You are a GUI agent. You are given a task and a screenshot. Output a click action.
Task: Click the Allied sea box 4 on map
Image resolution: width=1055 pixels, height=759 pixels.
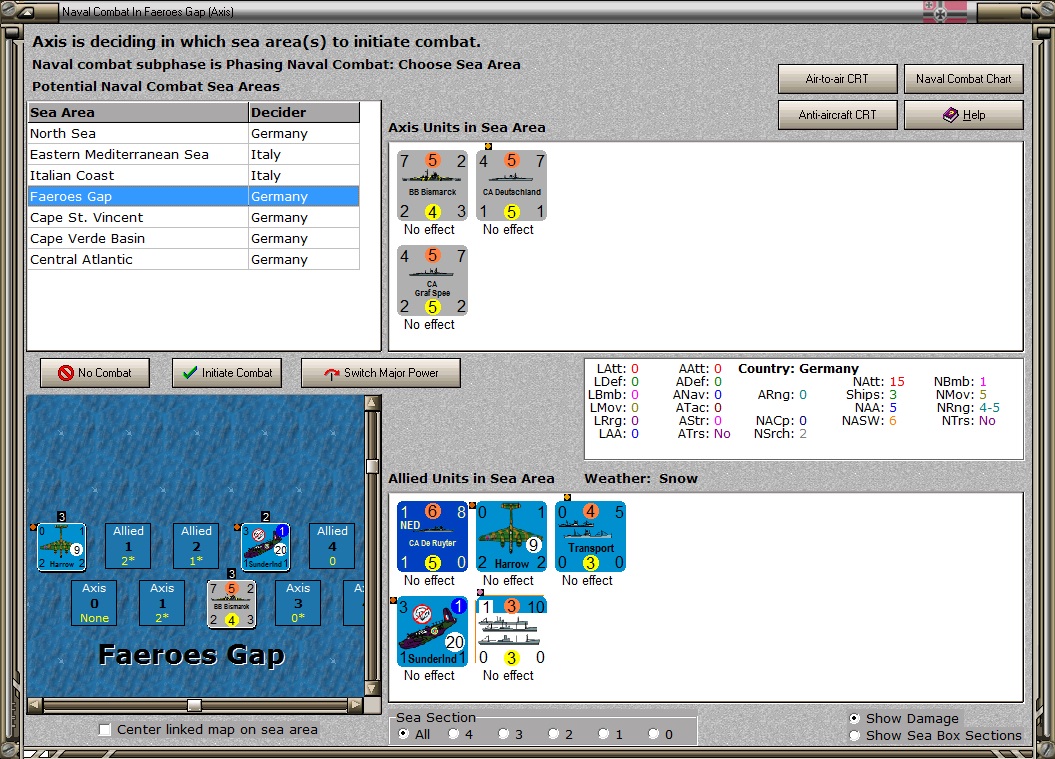coord(332,546)
